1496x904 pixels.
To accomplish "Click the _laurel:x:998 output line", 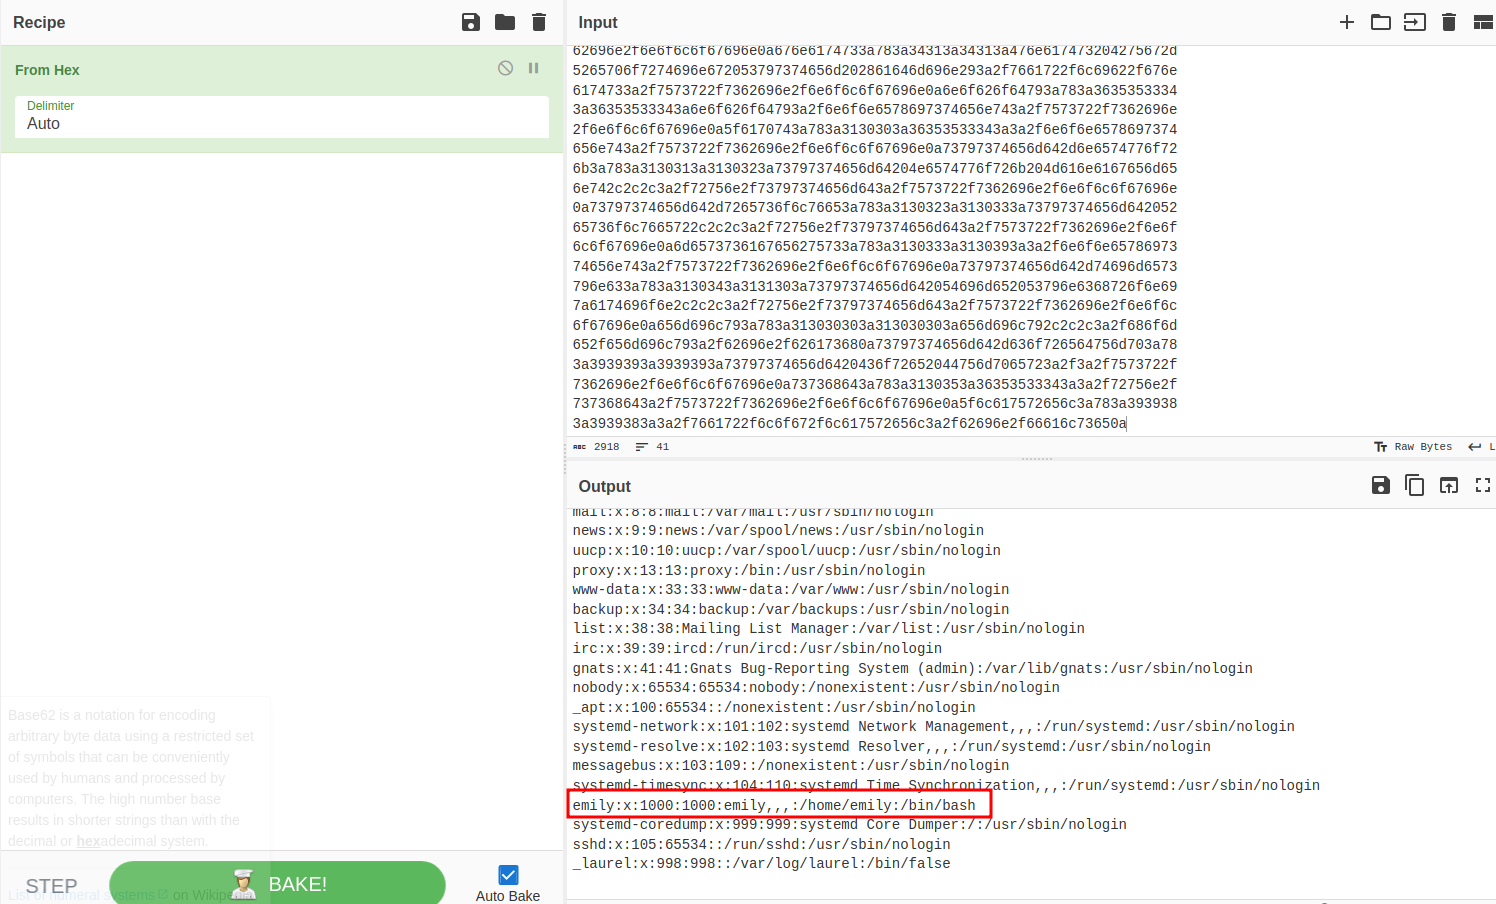I will click(x=761, y=864).
